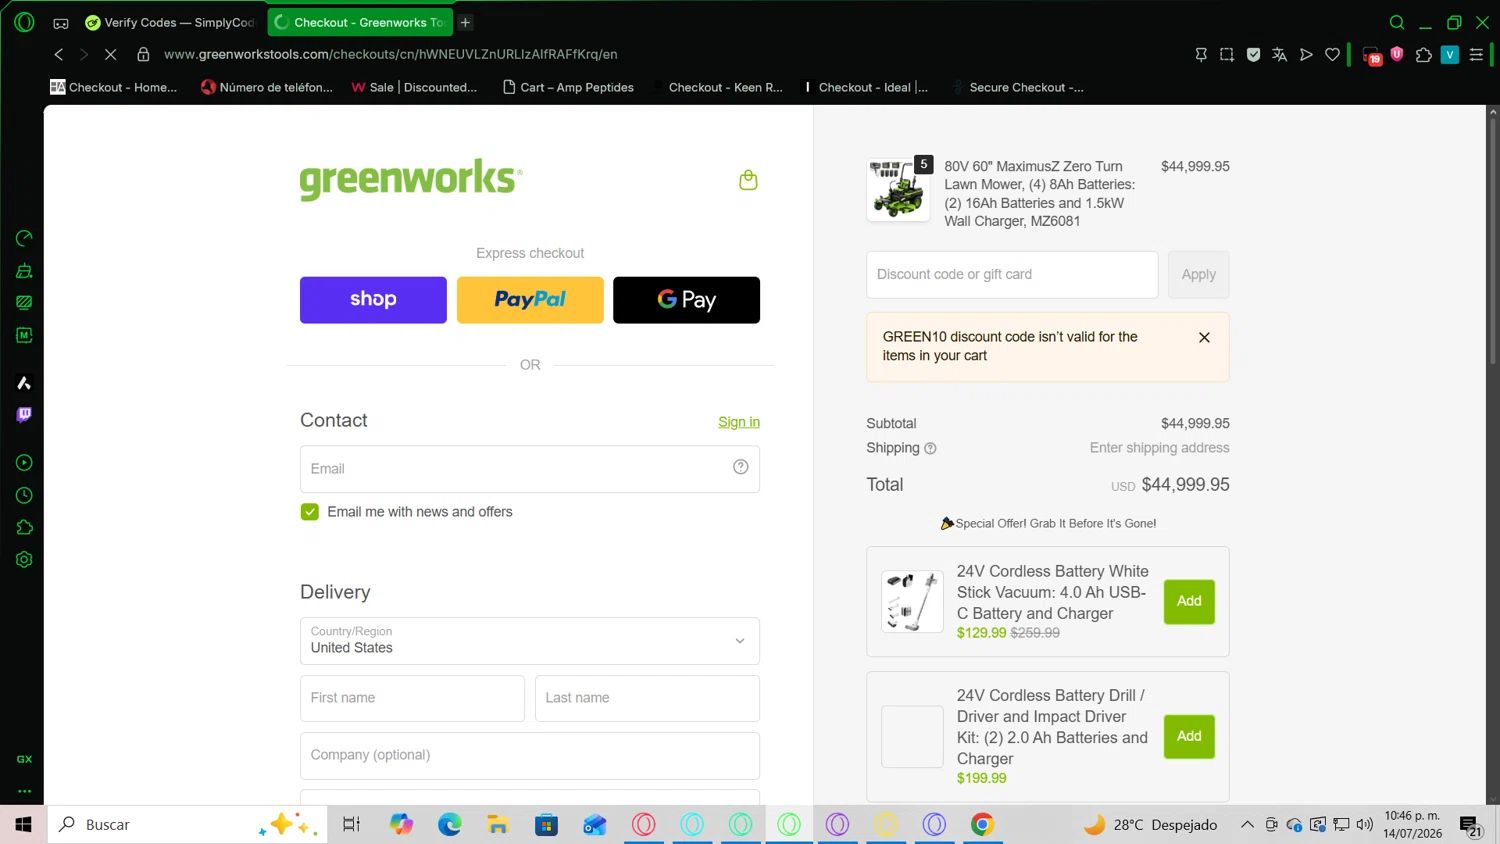Image resolution: width=1500 pixels, height=844 pixels.
Task: Open the Cart – Amp Peptides bookmark
Action: pos(568,87)
